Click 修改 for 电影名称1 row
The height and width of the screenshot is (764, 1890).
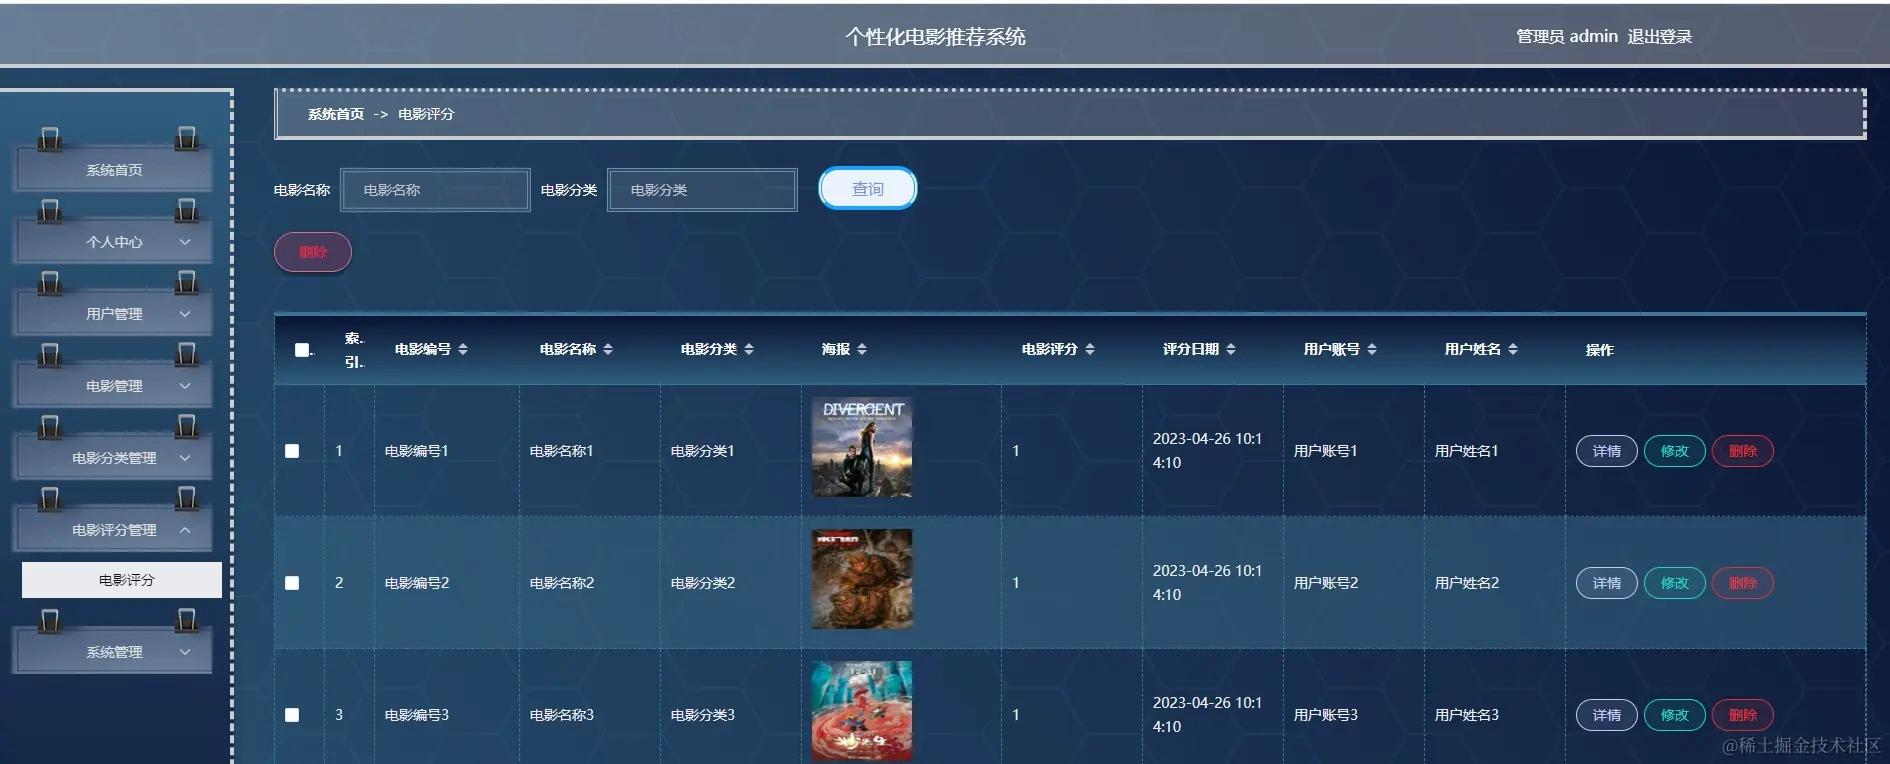coord(1675,451)
